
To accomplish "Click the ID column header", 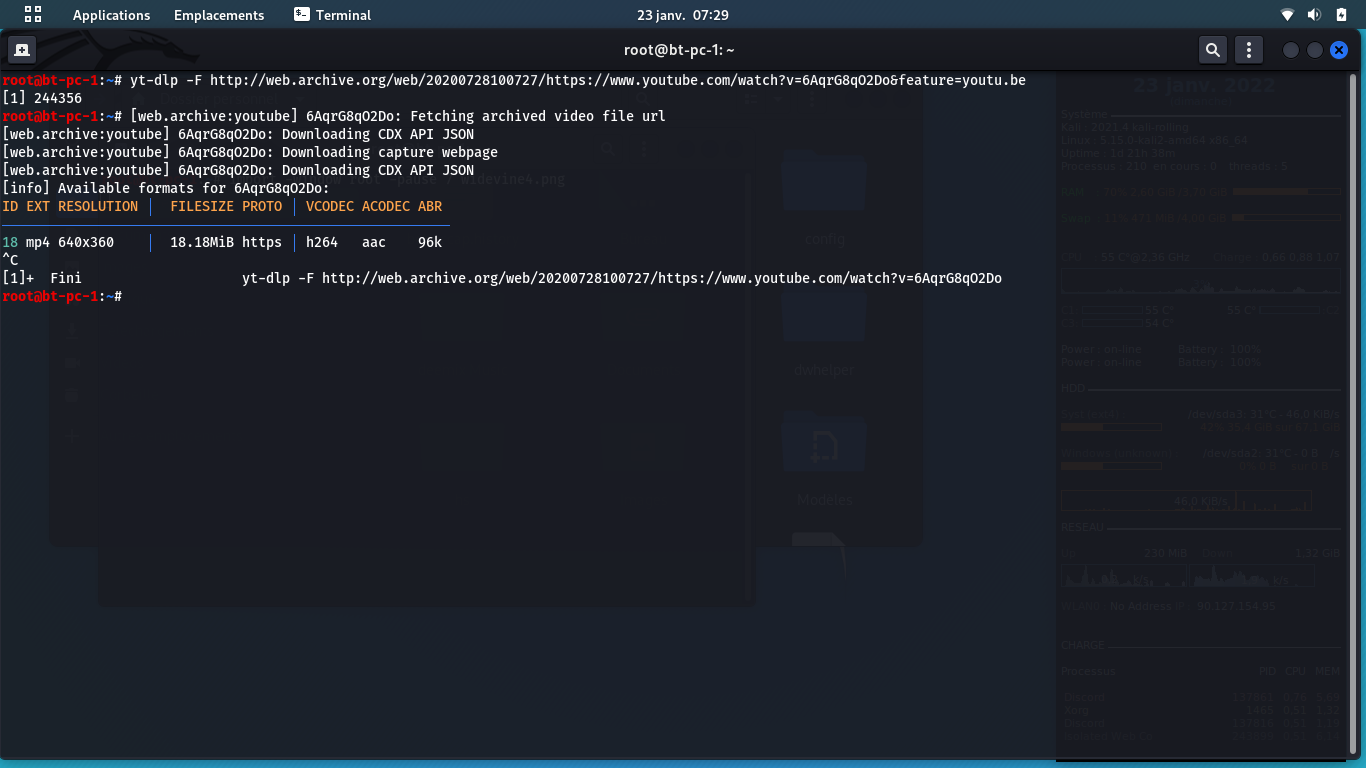I will (10, 206).
